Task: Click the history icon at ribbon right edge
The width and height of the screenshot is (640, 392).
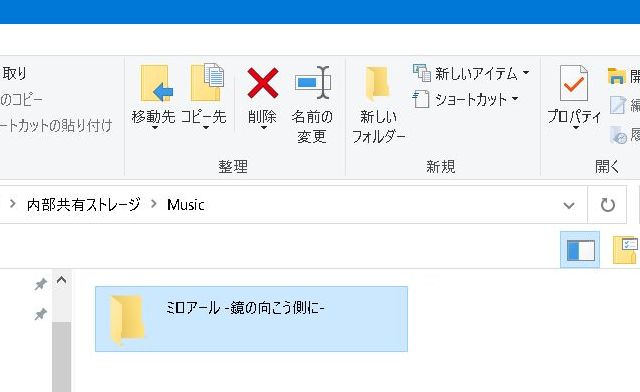Action: coord(618,135)
